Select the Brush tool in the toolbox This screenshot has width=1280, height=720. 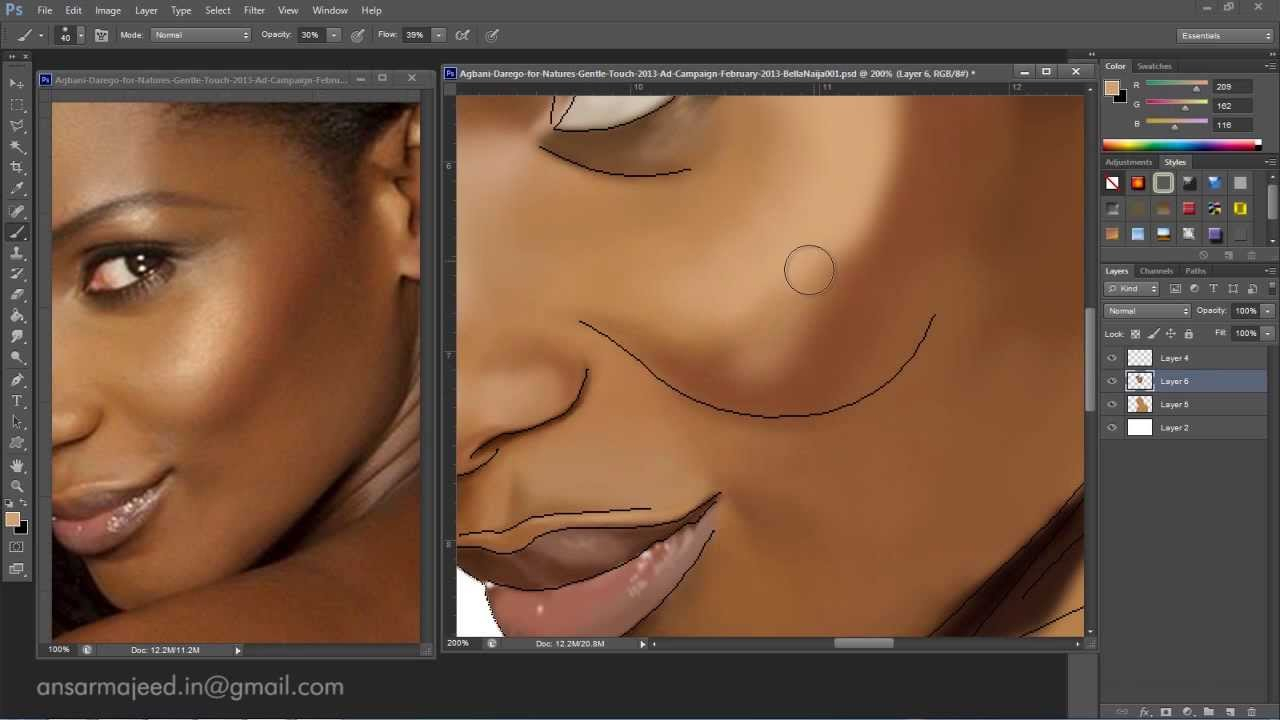pos(17,232)
